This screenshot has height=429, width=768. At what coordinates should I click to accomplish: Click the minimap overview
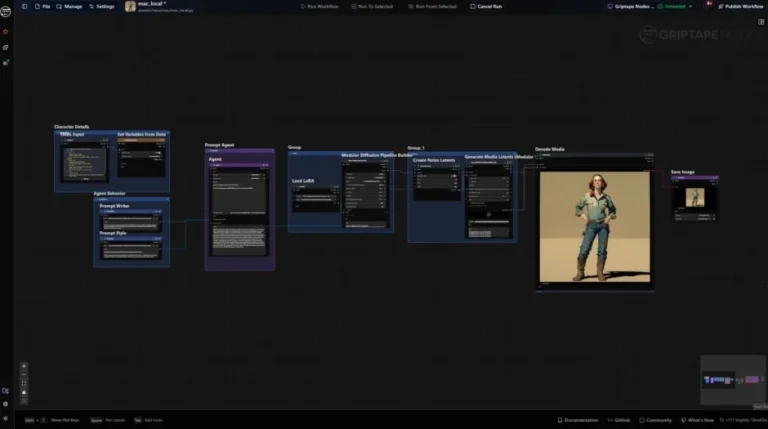pos(733,380)
